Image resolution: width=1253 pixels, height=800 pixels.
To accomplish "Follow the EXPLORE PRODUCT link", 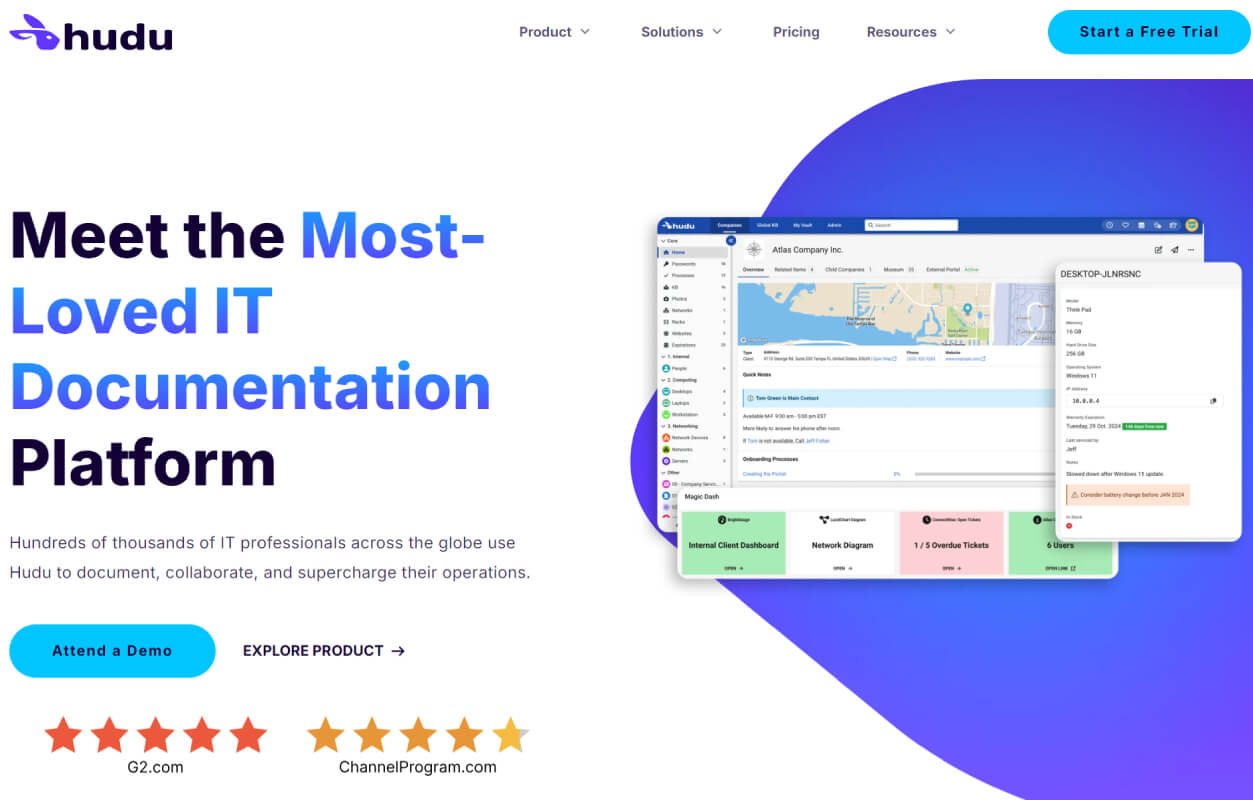I will coord(324,651).
